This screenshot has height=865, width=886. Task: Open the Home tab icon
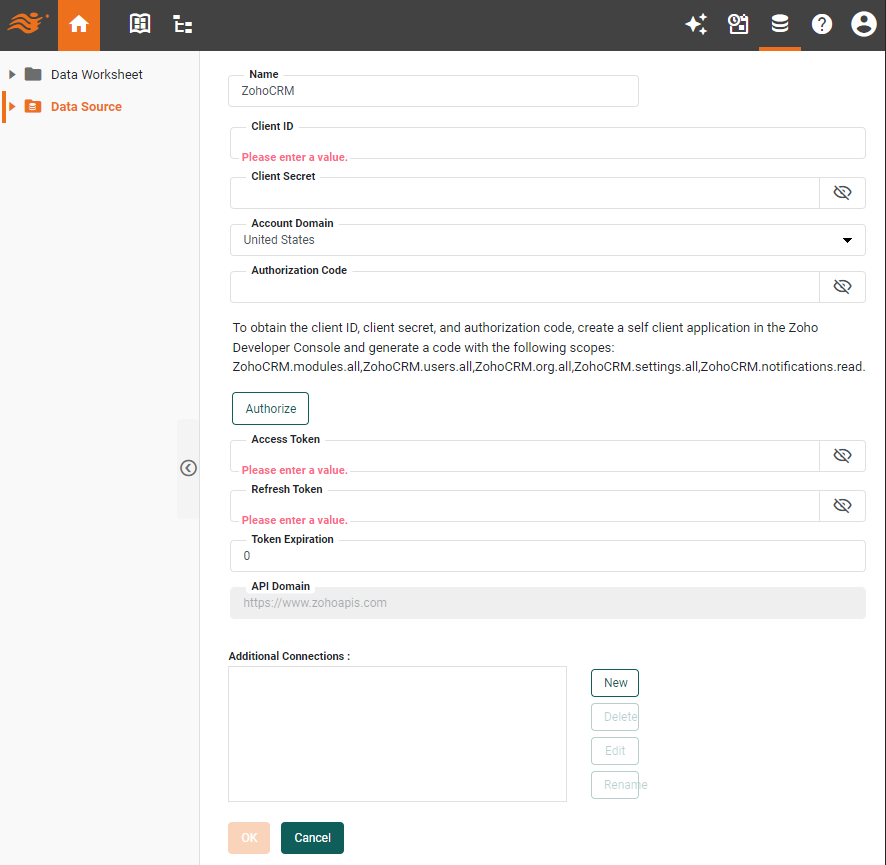pyautogui.click(x=79, y=24)
